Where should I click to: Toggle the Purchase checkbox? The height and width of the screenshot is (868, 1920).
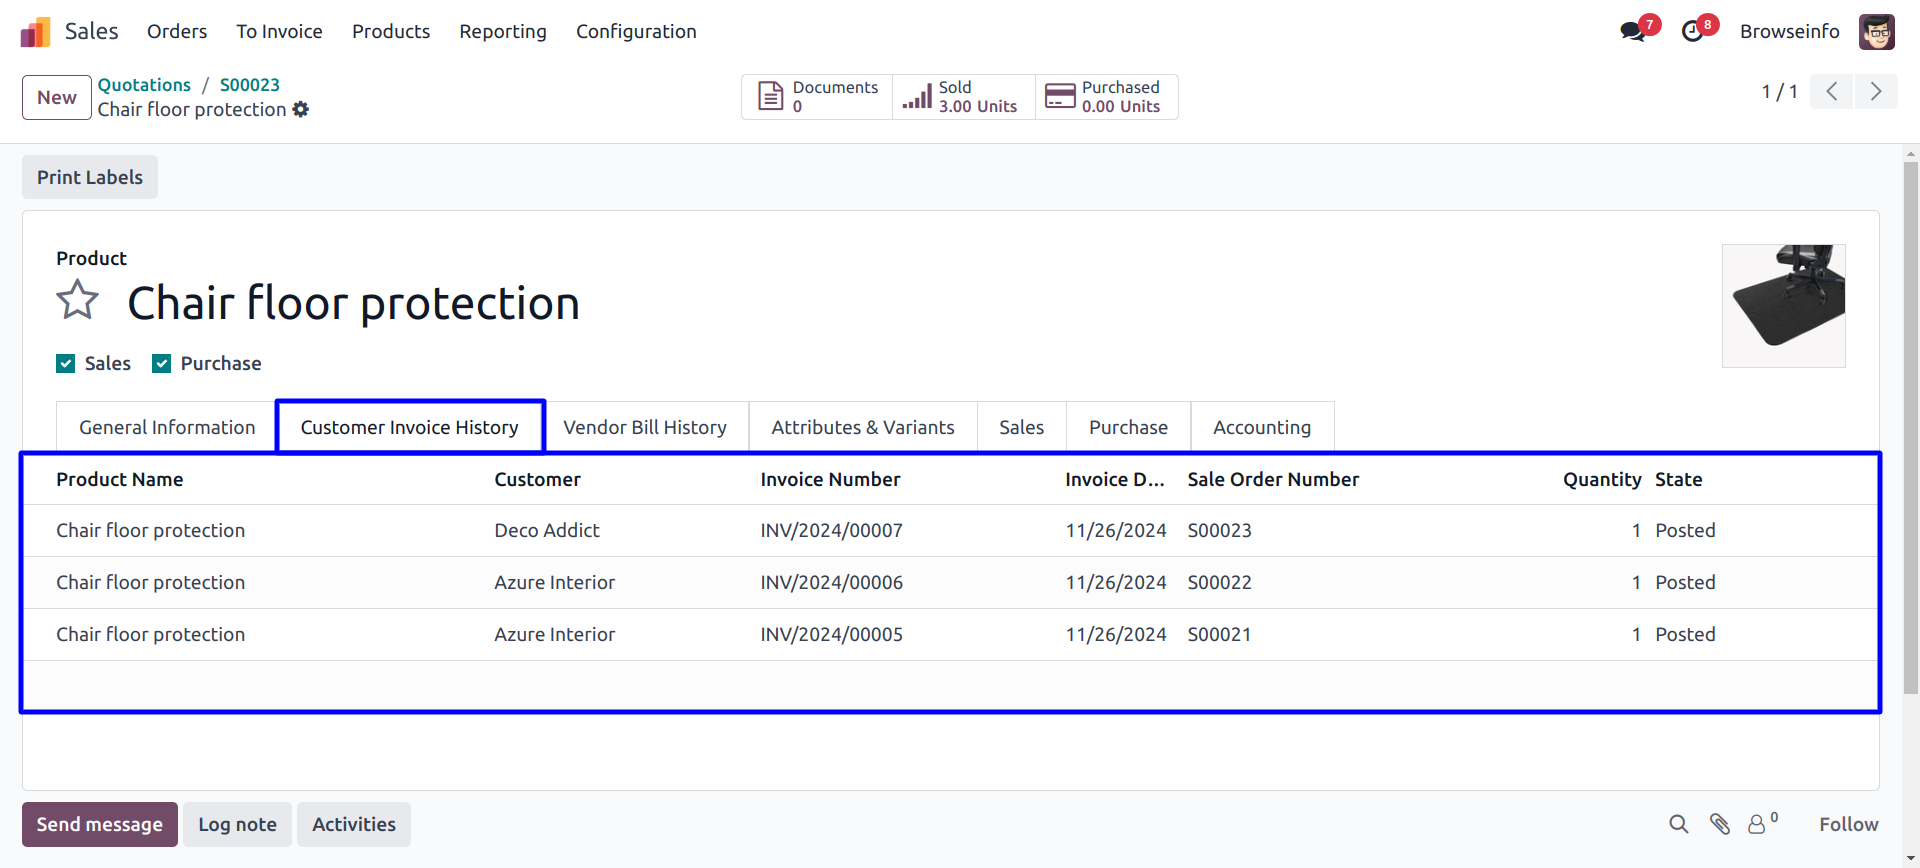point(162,364)
